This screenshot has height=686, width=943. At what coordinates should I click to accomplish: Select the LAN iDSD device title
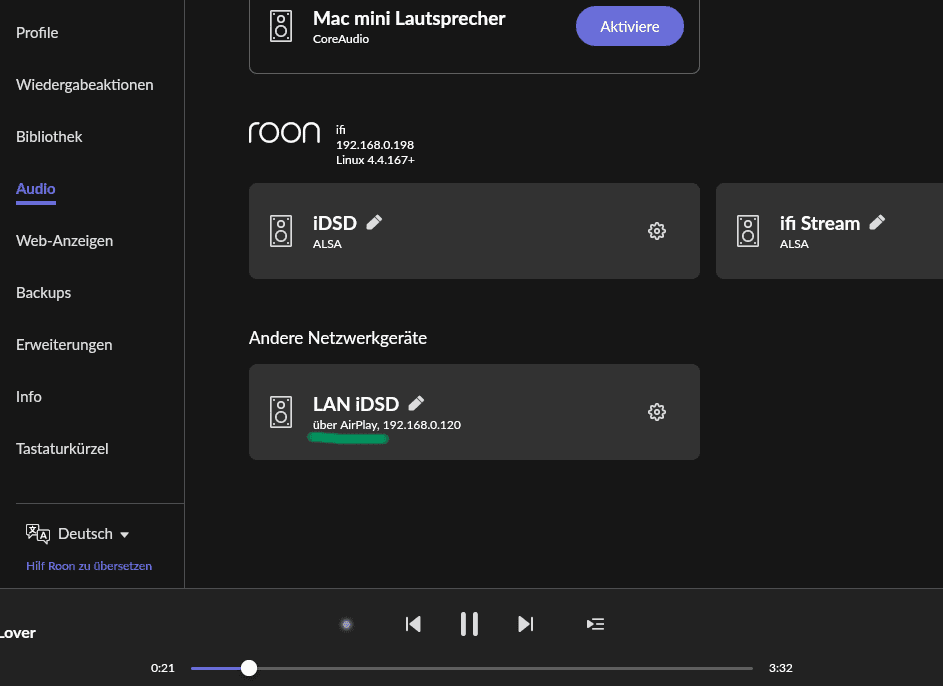[x=356, y=404]
